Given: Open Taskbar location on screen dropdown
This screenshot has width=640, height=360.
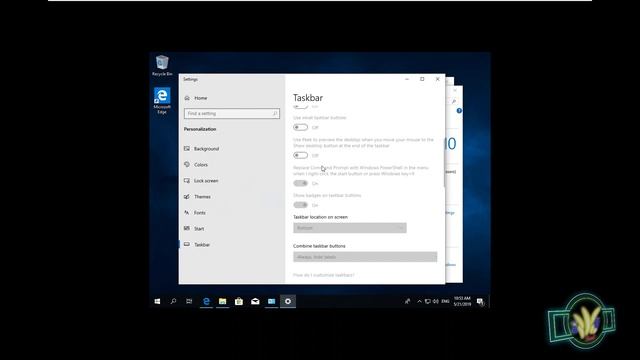Looking at the screenshot, I should point(350,228).
